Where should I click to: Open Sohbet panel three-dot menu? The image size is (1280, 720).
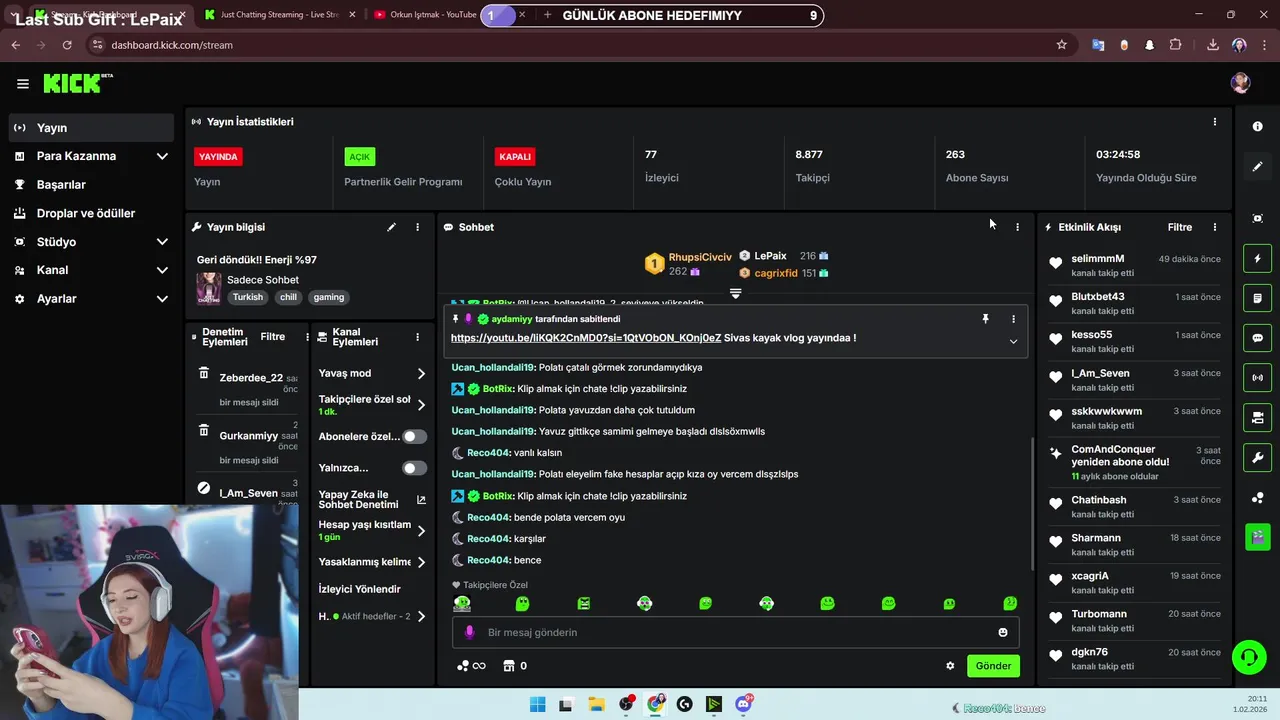(x=1017, y=227)
